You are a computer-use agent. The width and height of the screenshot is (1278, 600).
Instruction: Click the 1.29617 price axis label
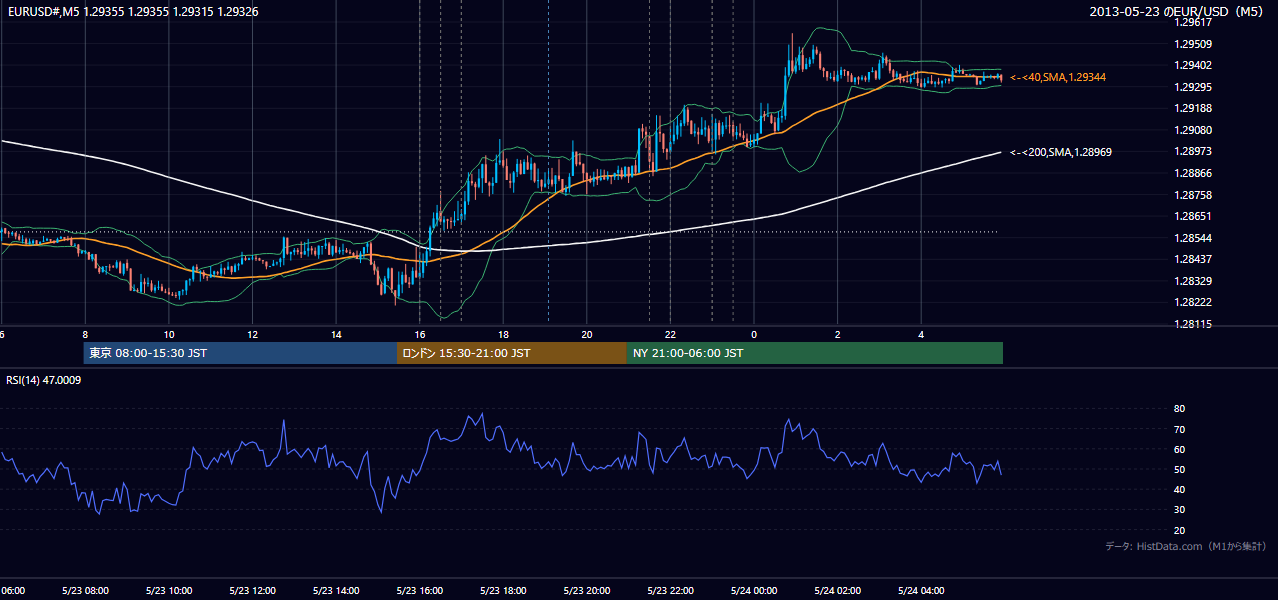[x=1194, y=22]
